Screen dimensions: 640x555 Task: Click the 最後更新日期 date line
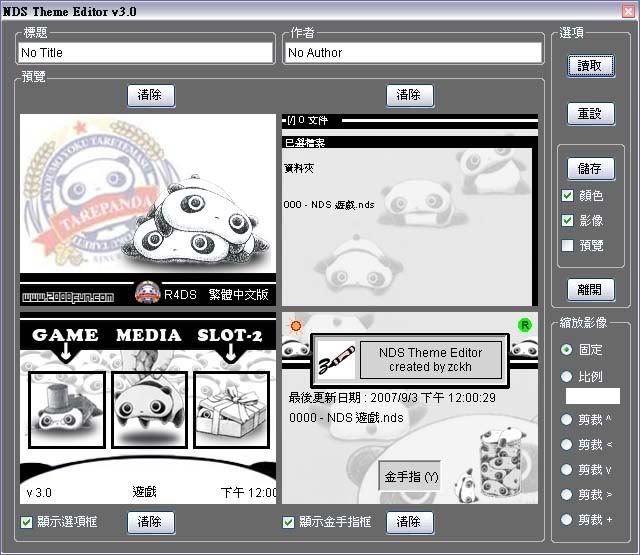pyautogui.click(x=392, y=397)
